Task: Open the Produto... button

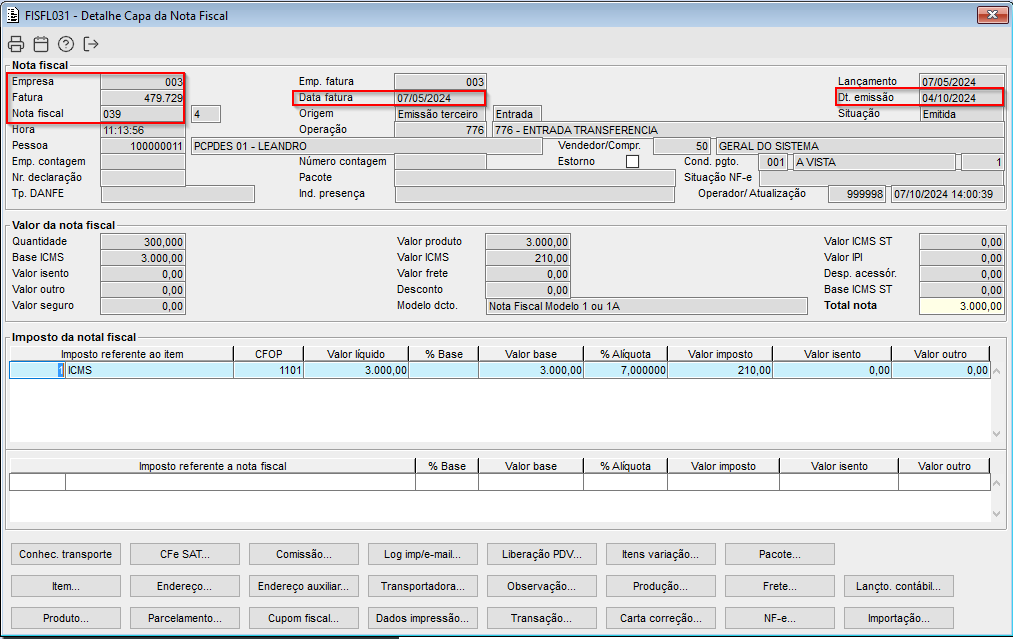Action: tap(66, 618)
